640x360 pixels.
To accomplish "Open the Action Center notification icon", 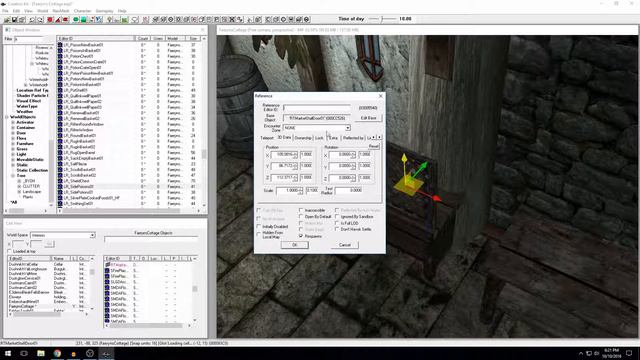I will tap(629, 353).
